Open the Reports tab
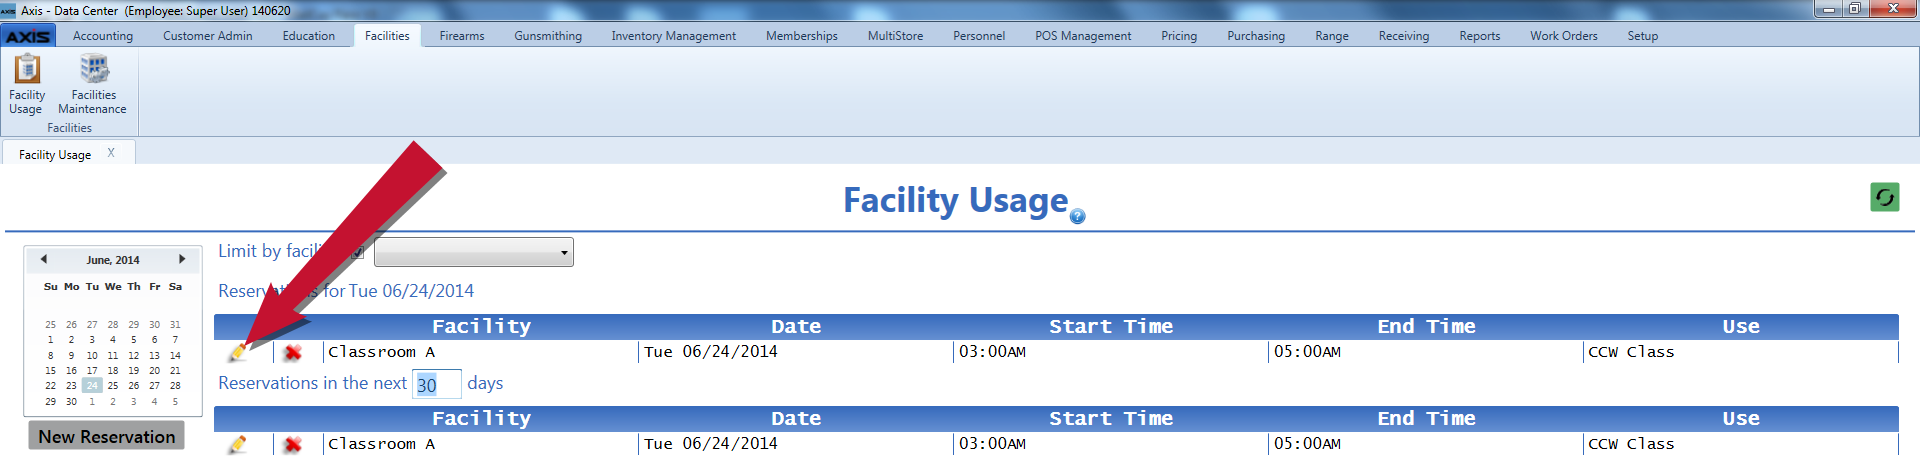1920x462 pixels. pyautogui.click(x=1480, y=36)
